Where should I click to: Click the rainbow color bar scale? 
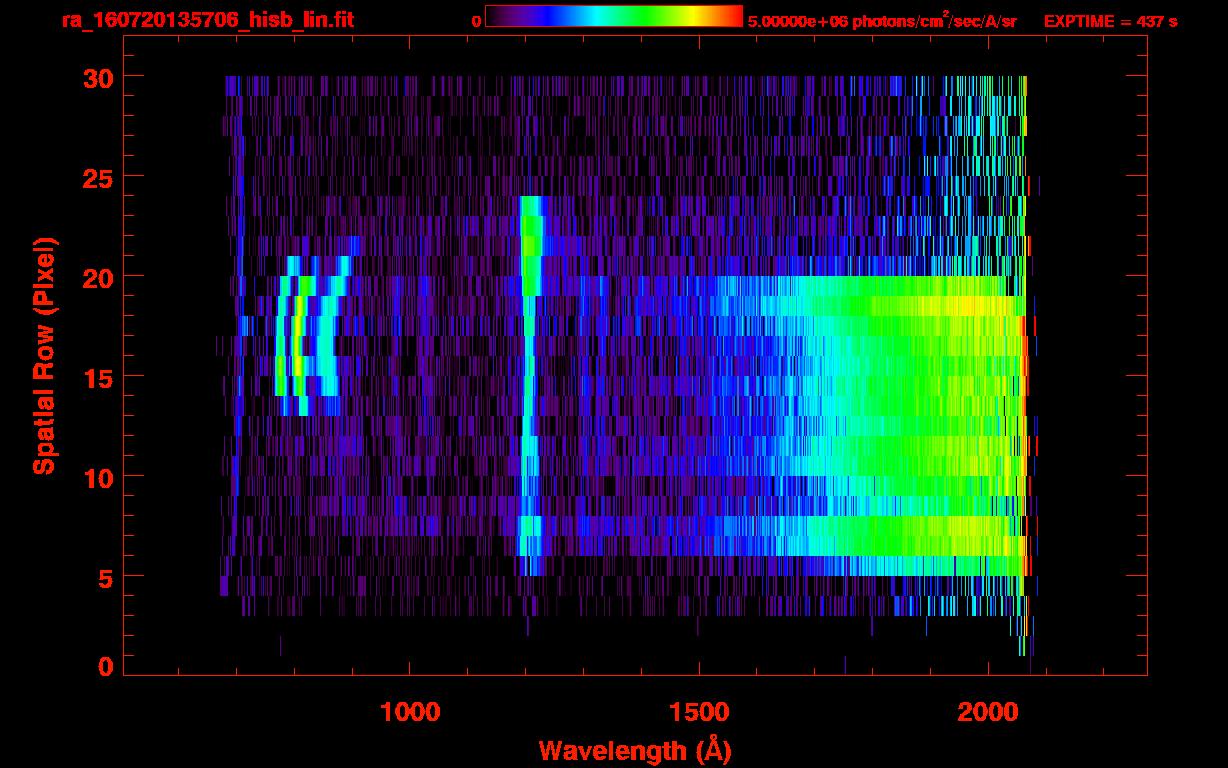click(x=613, y=16)
